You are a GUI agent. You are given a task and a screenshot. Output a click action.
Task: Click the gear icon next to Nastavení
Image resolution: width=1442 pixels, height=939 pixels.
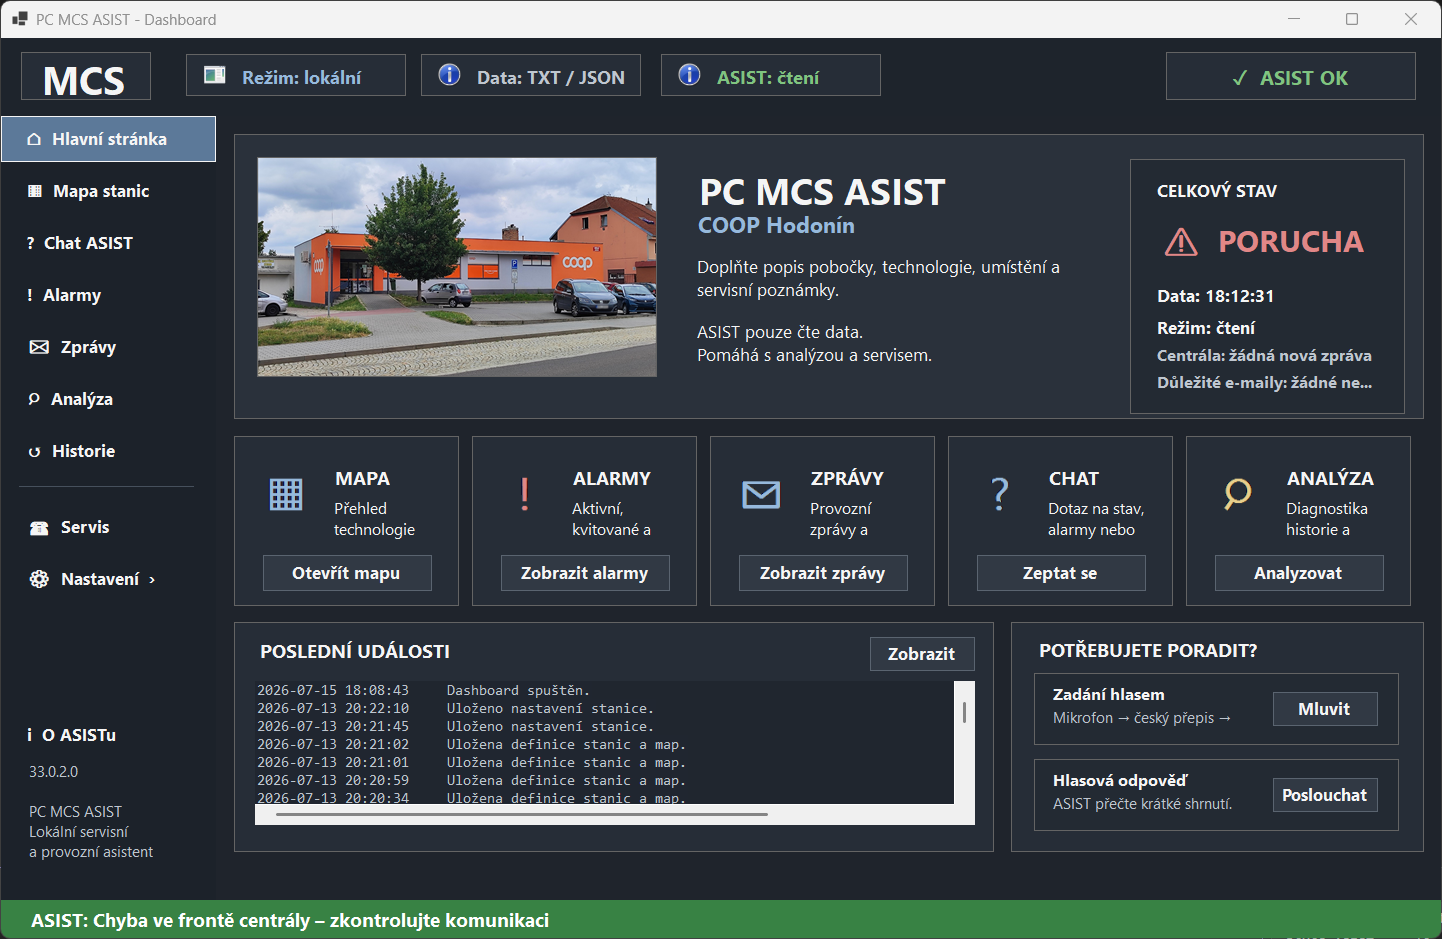(39, 579)
